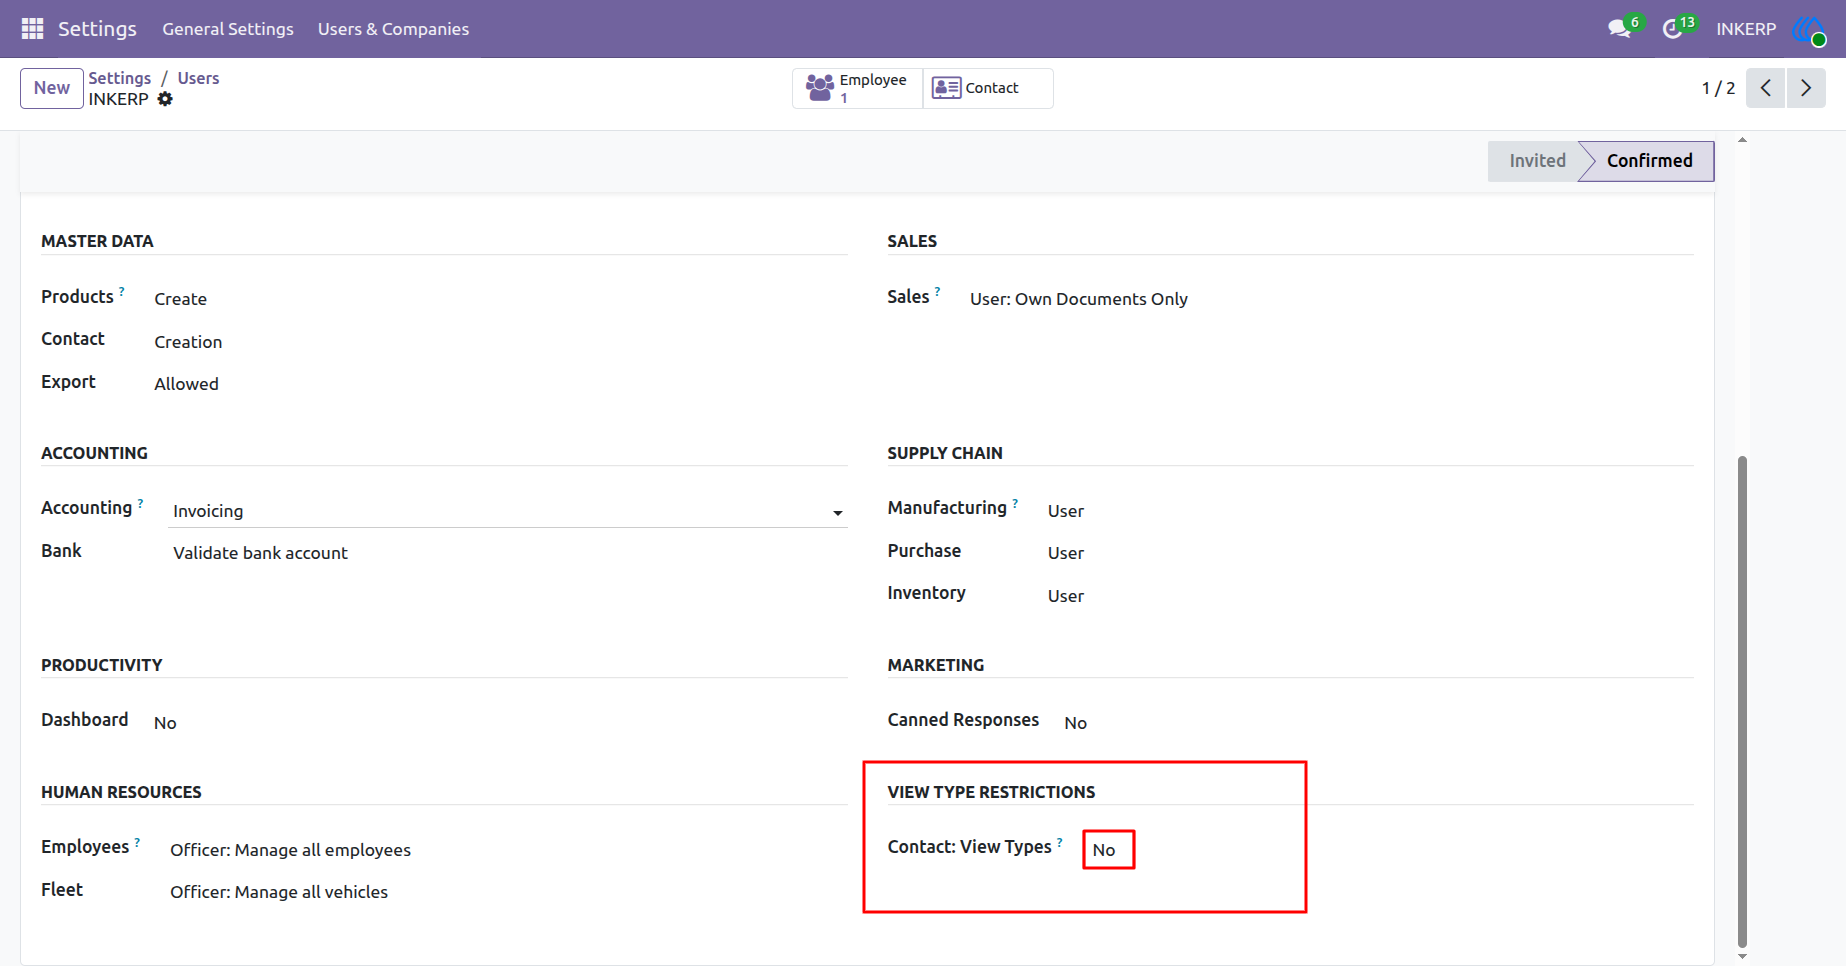Open the Employee smart button
This screenshot has height=966, width=1846.
tap(857, 88)
